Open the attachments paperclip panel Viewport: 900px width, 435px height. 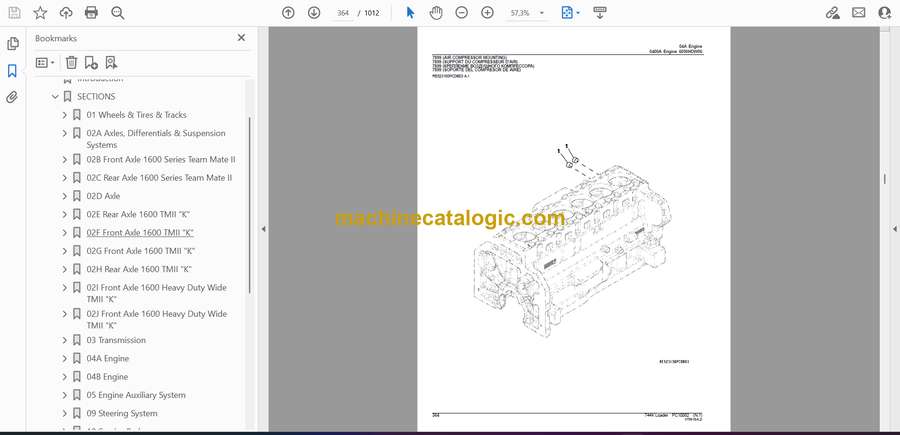(12, 97)
